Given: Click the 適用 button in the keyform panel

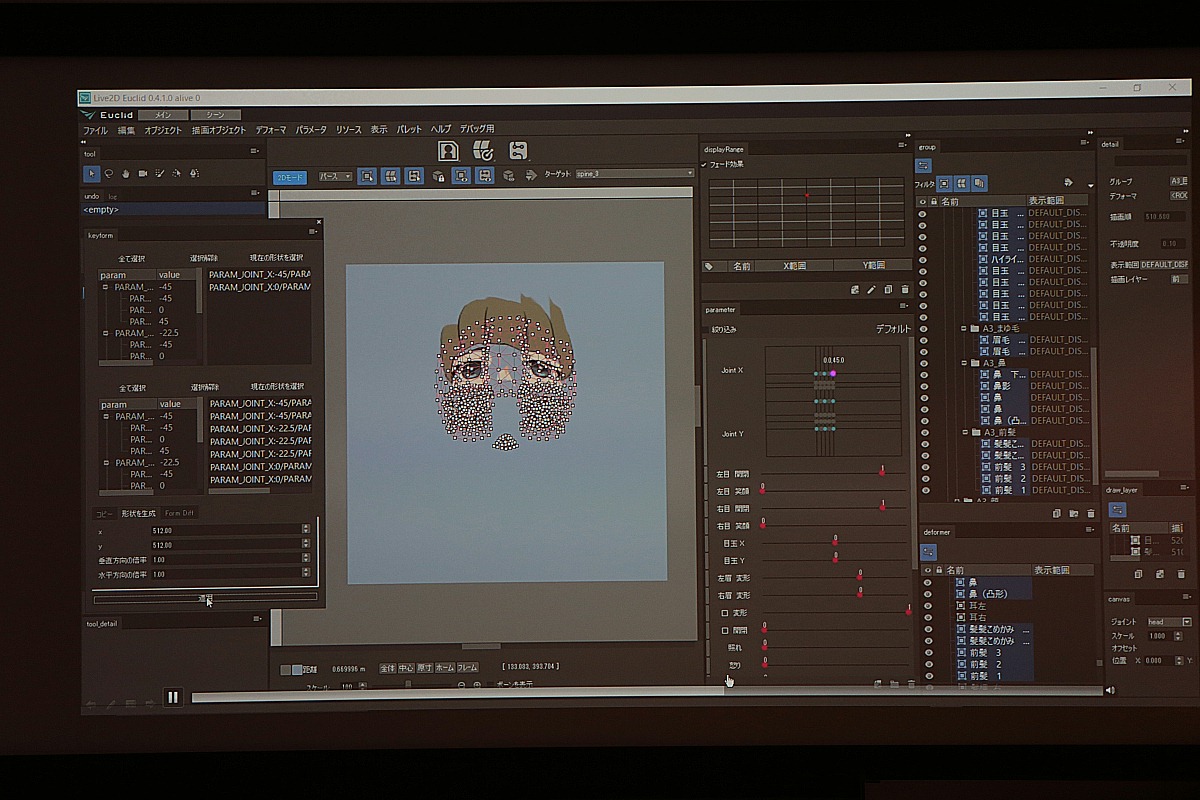Looking at the screenshot, I should (x=205, y=598).
